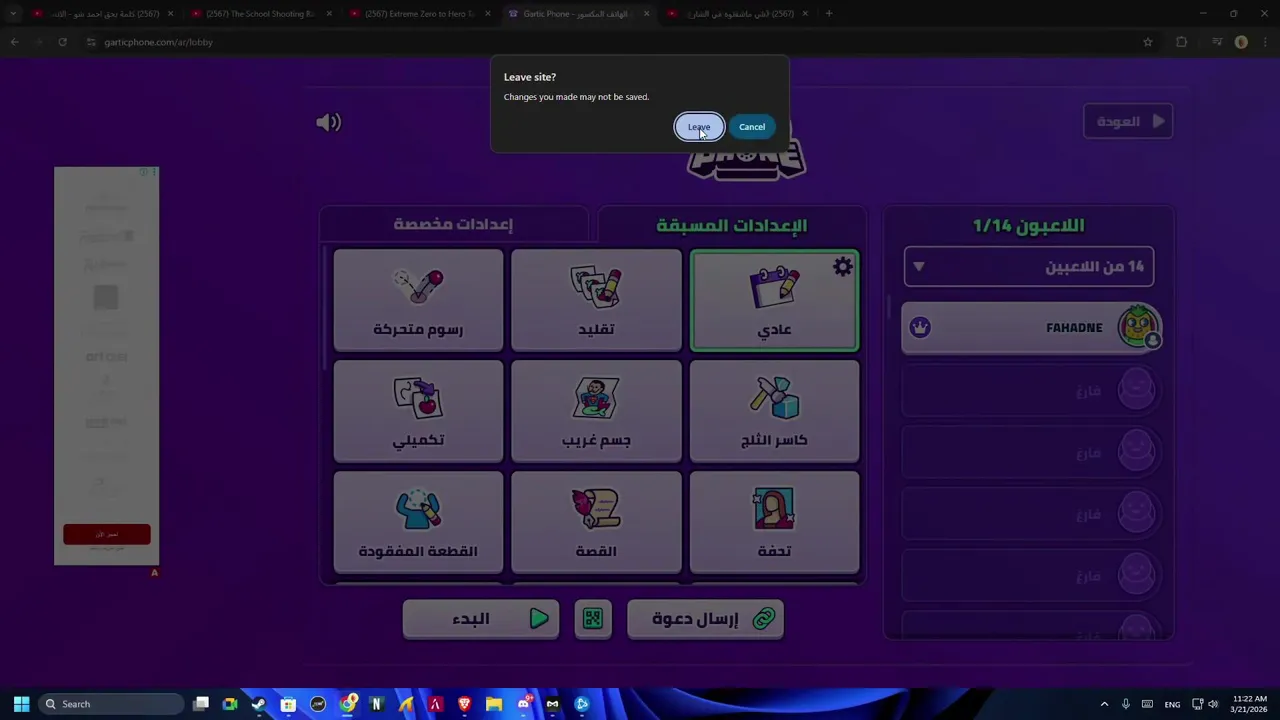The image size is (1280, 720).
Task: Open a new browser tab
Action: point(829,14)
